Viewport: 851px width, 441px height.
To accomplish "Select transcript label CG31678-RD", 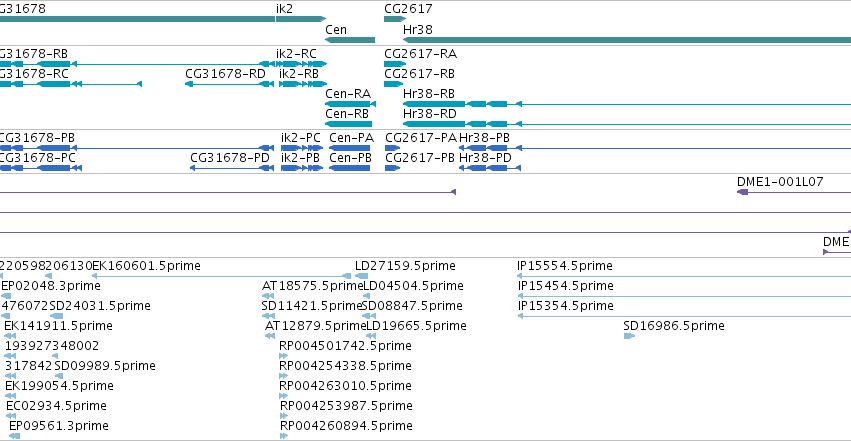I will pos(225,74).
